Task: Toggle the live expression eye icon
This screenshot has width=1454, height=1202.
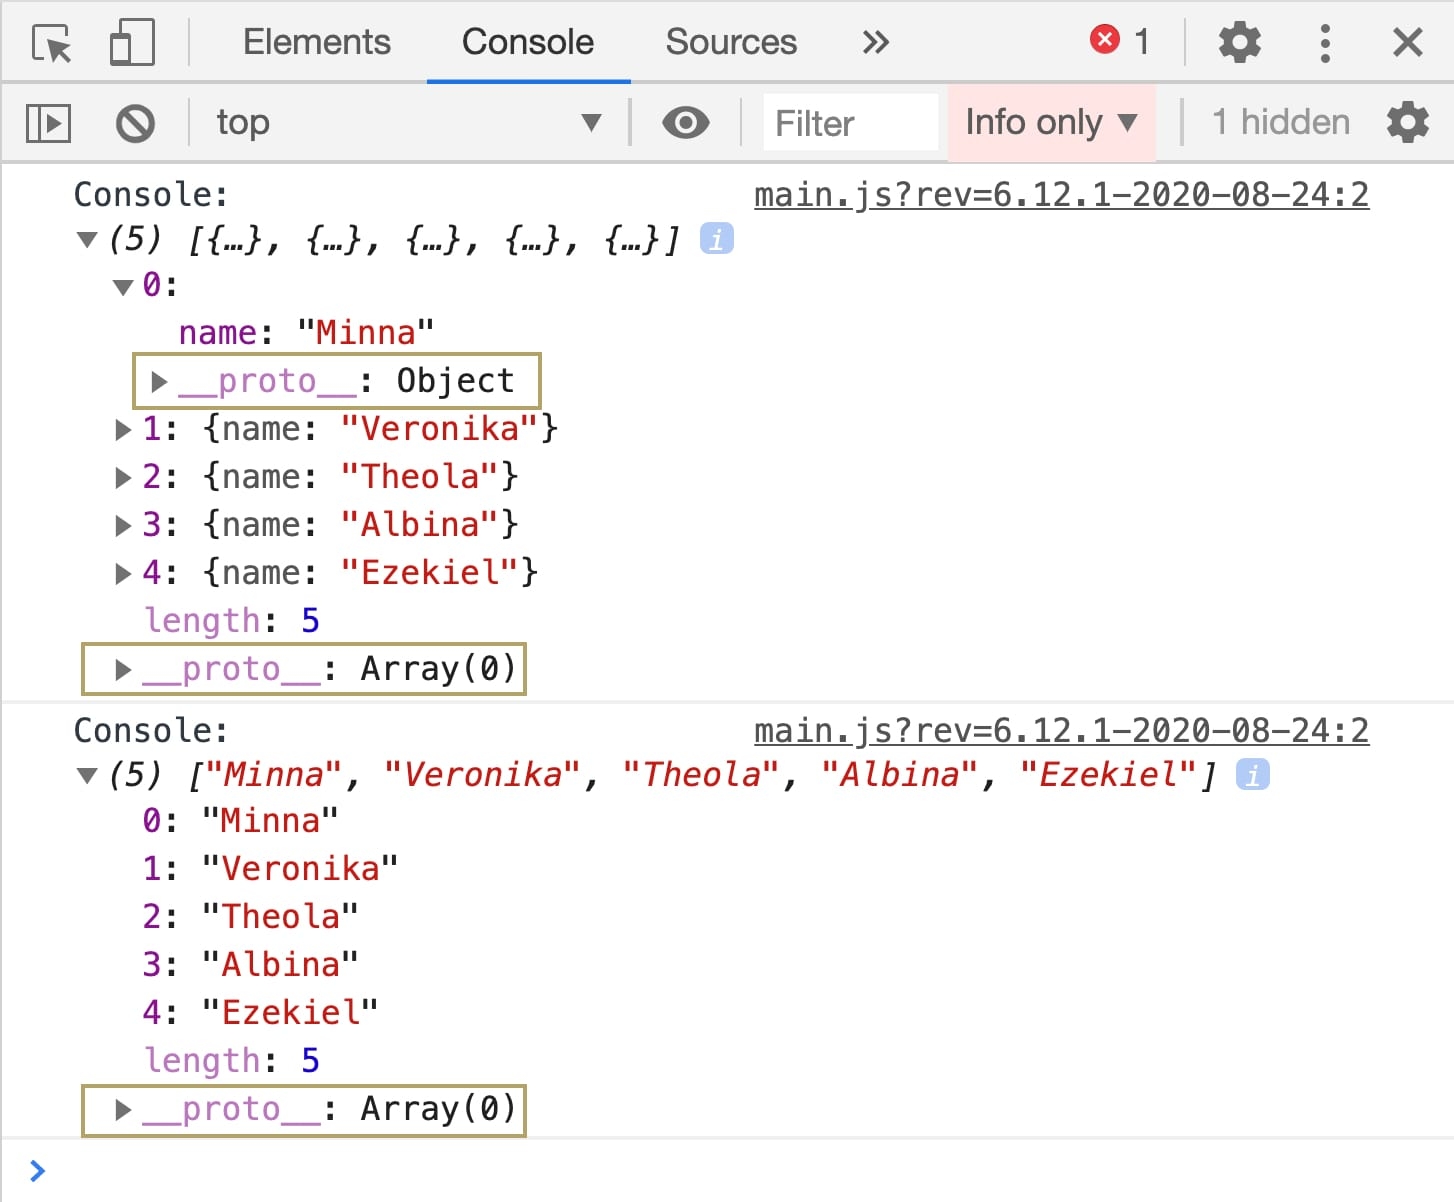Action: (x=685, y=123)
